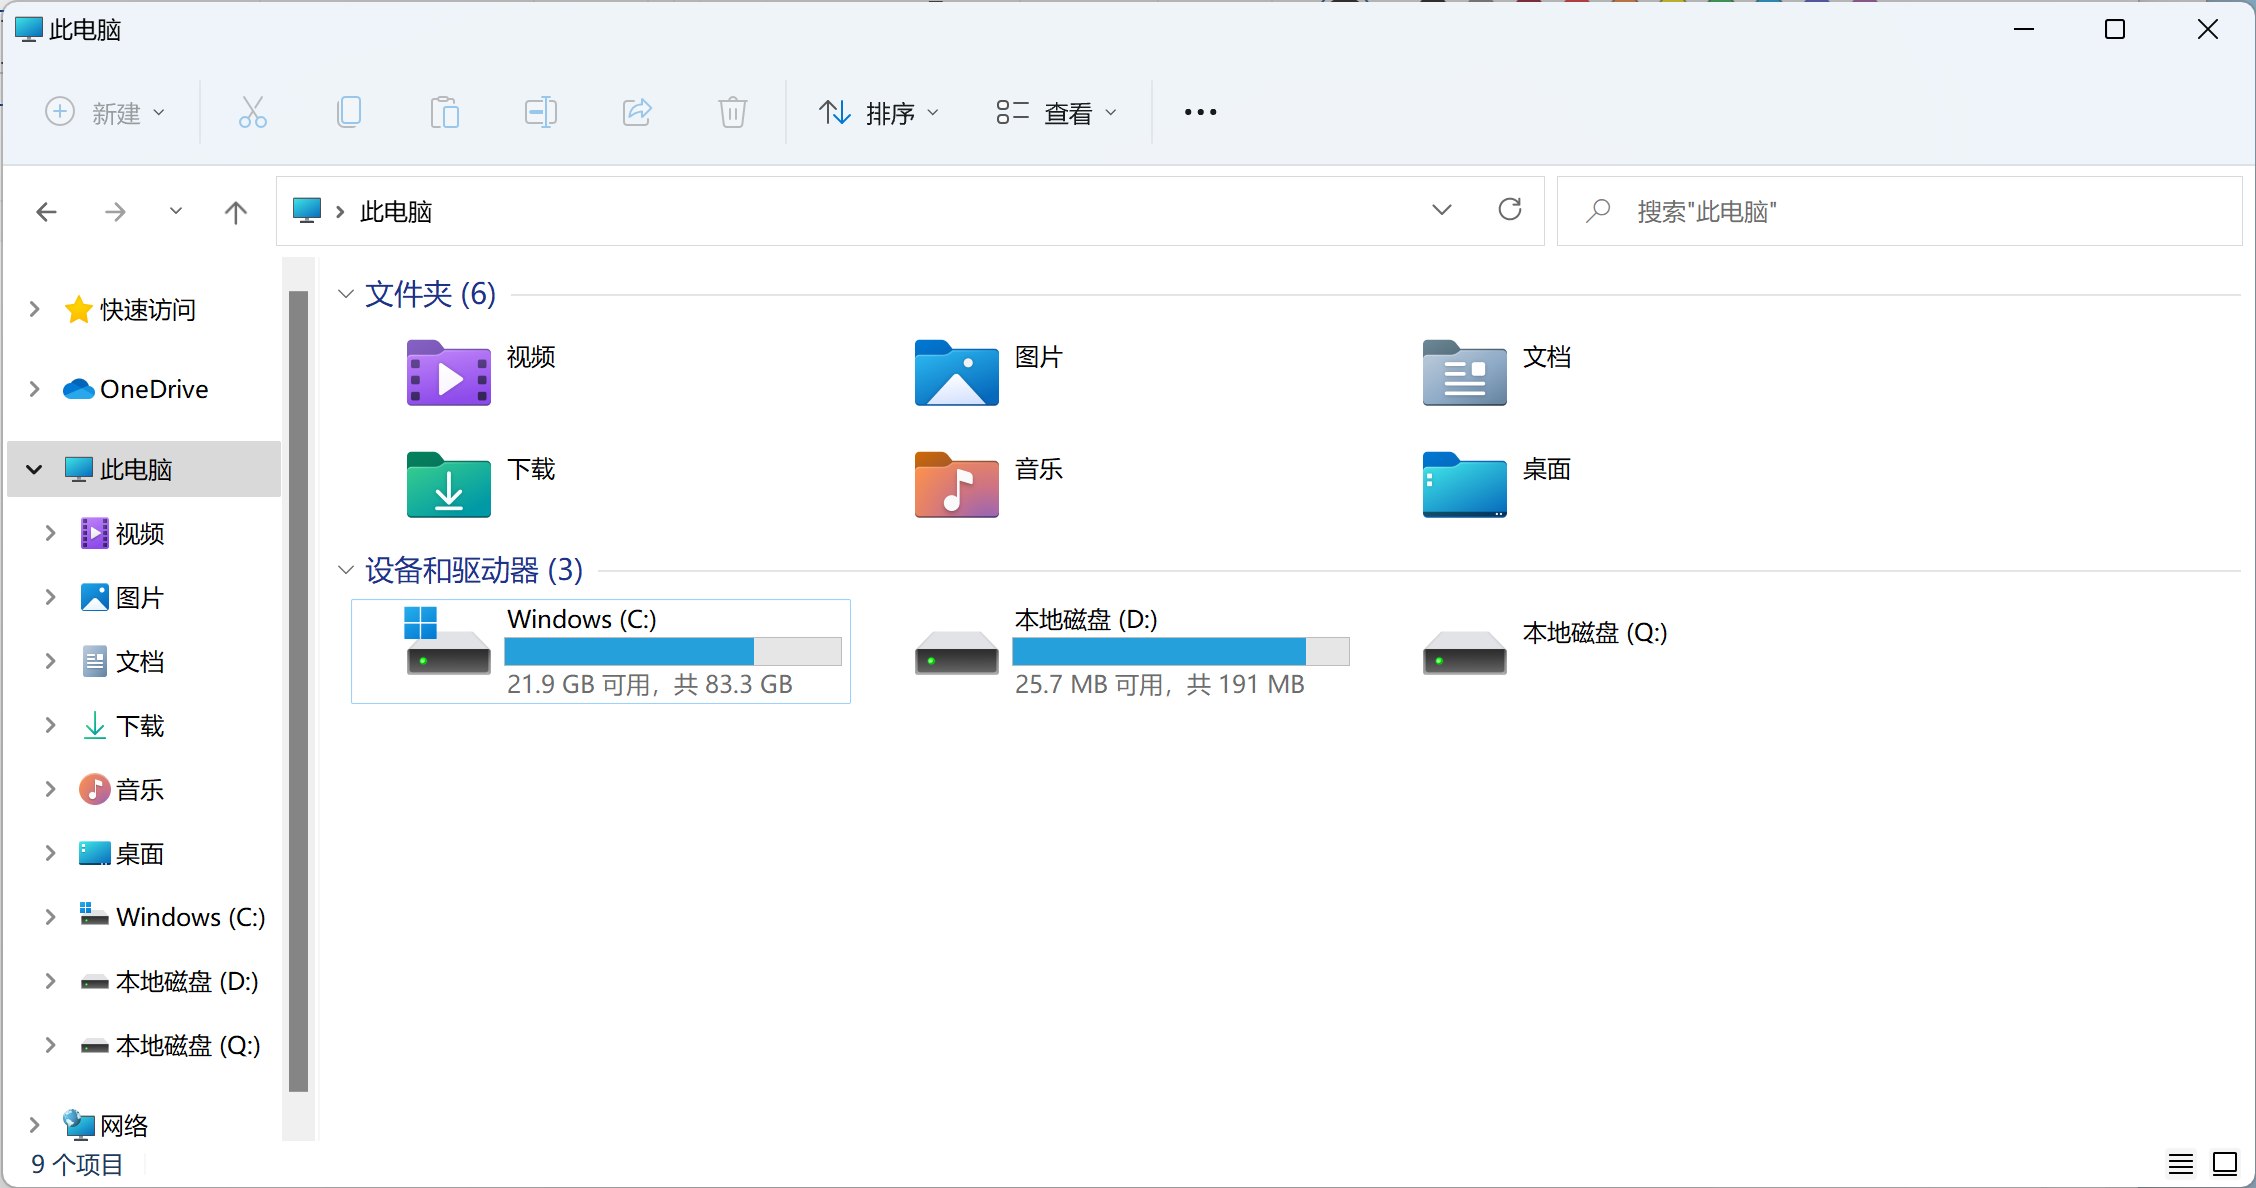Screen dimensions: 2256x1188
Task: Open the 查看 view menu
Action: [x=1056, y=113]
